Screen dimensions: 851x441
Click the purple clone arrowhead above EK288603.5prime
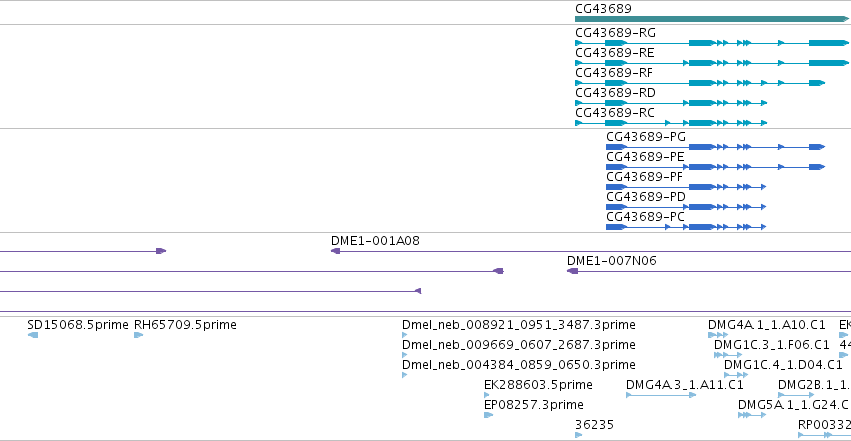click(x=498, y=271)
